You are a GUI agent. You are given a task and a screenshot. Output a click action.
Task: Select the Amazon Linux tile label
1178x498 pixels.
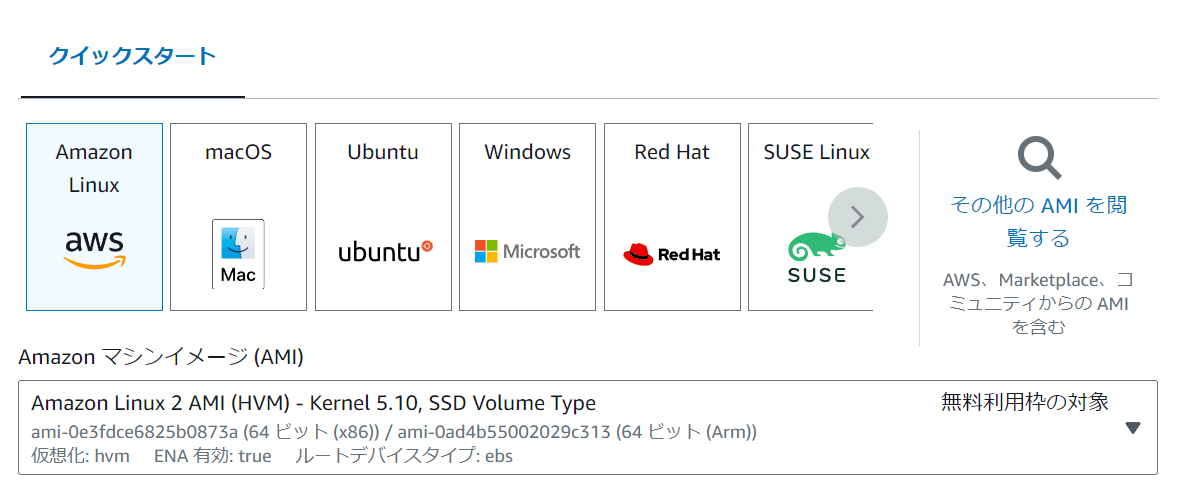[x=94, y=168]
